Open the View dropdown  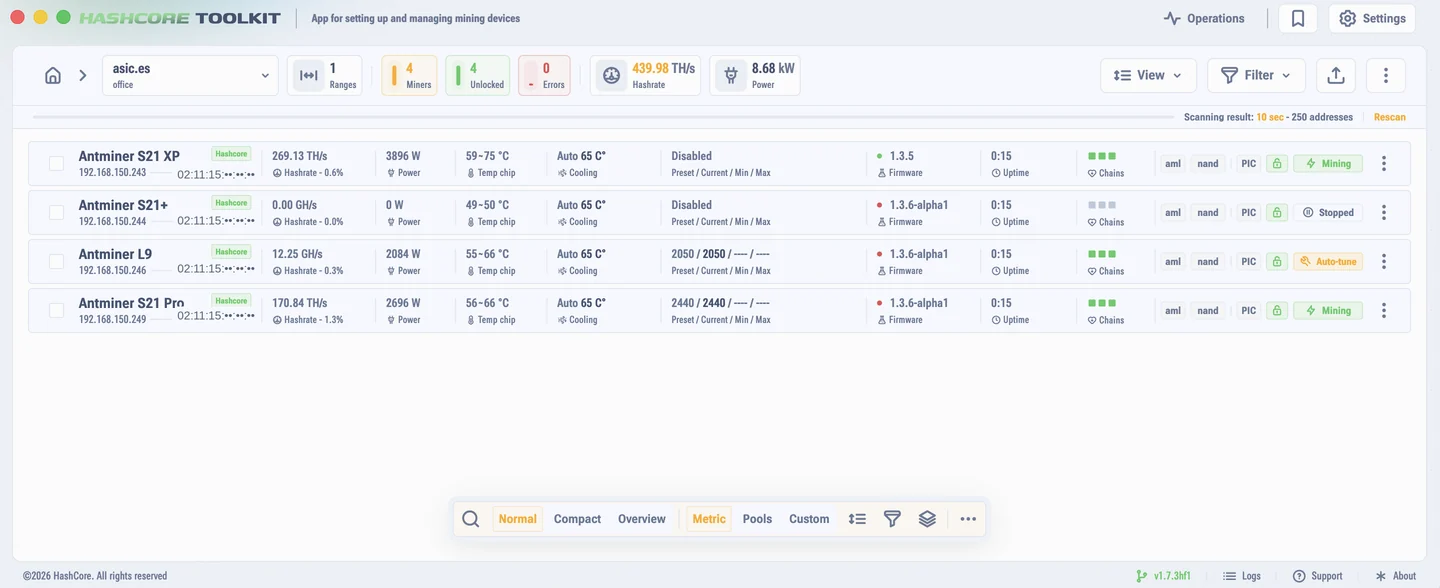pyautogui.click(x=1148, y=75)
